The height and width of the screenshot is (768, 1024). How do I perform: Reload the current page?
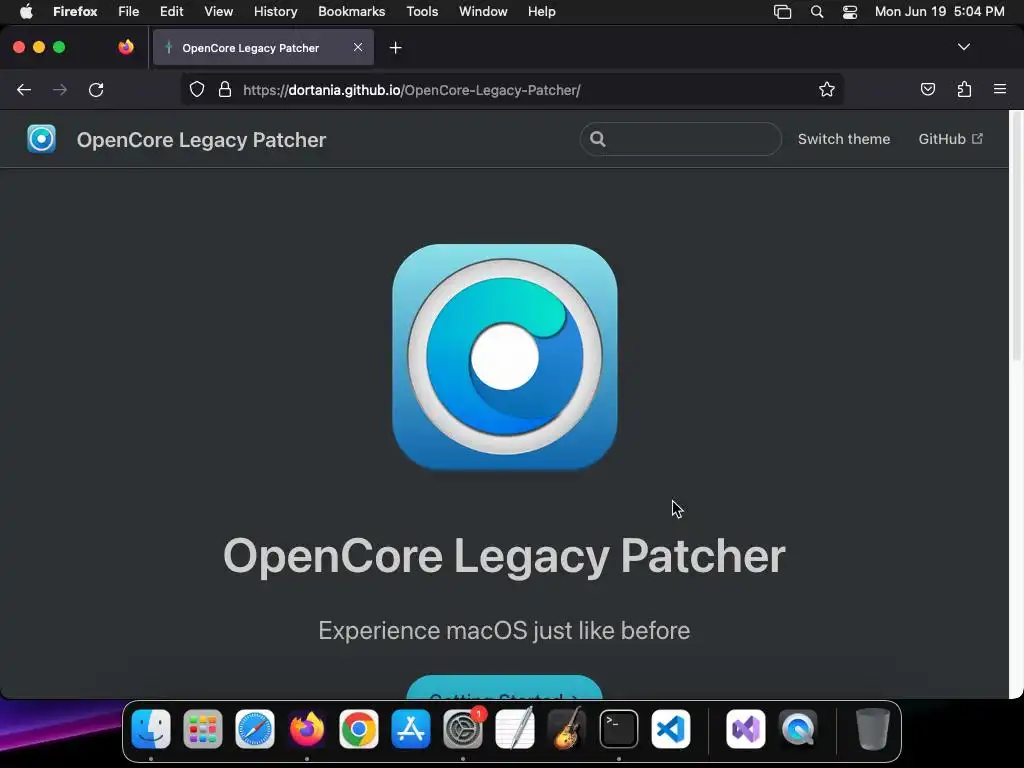(96, 89)
